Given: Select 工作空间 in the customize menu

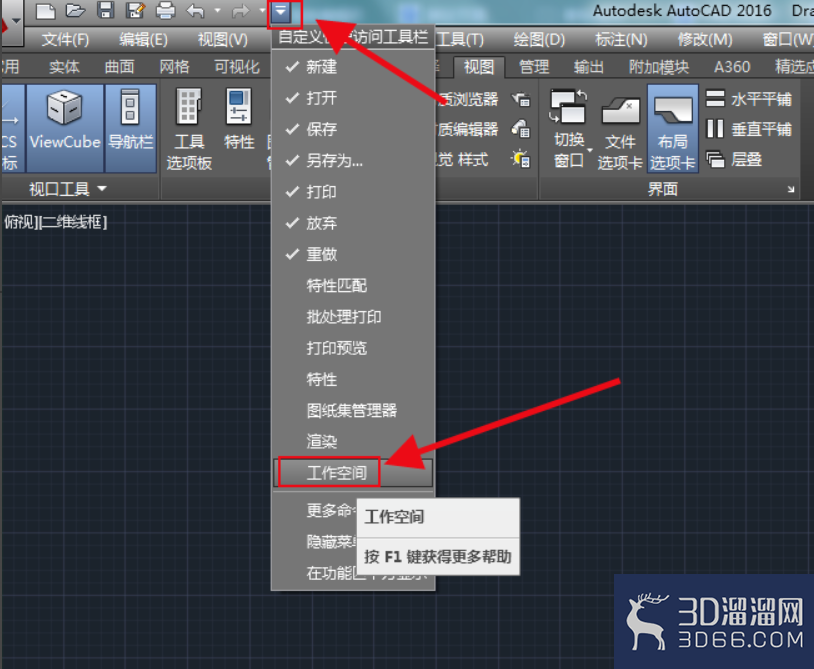Looking at the screenshot, I should point(353,473).
